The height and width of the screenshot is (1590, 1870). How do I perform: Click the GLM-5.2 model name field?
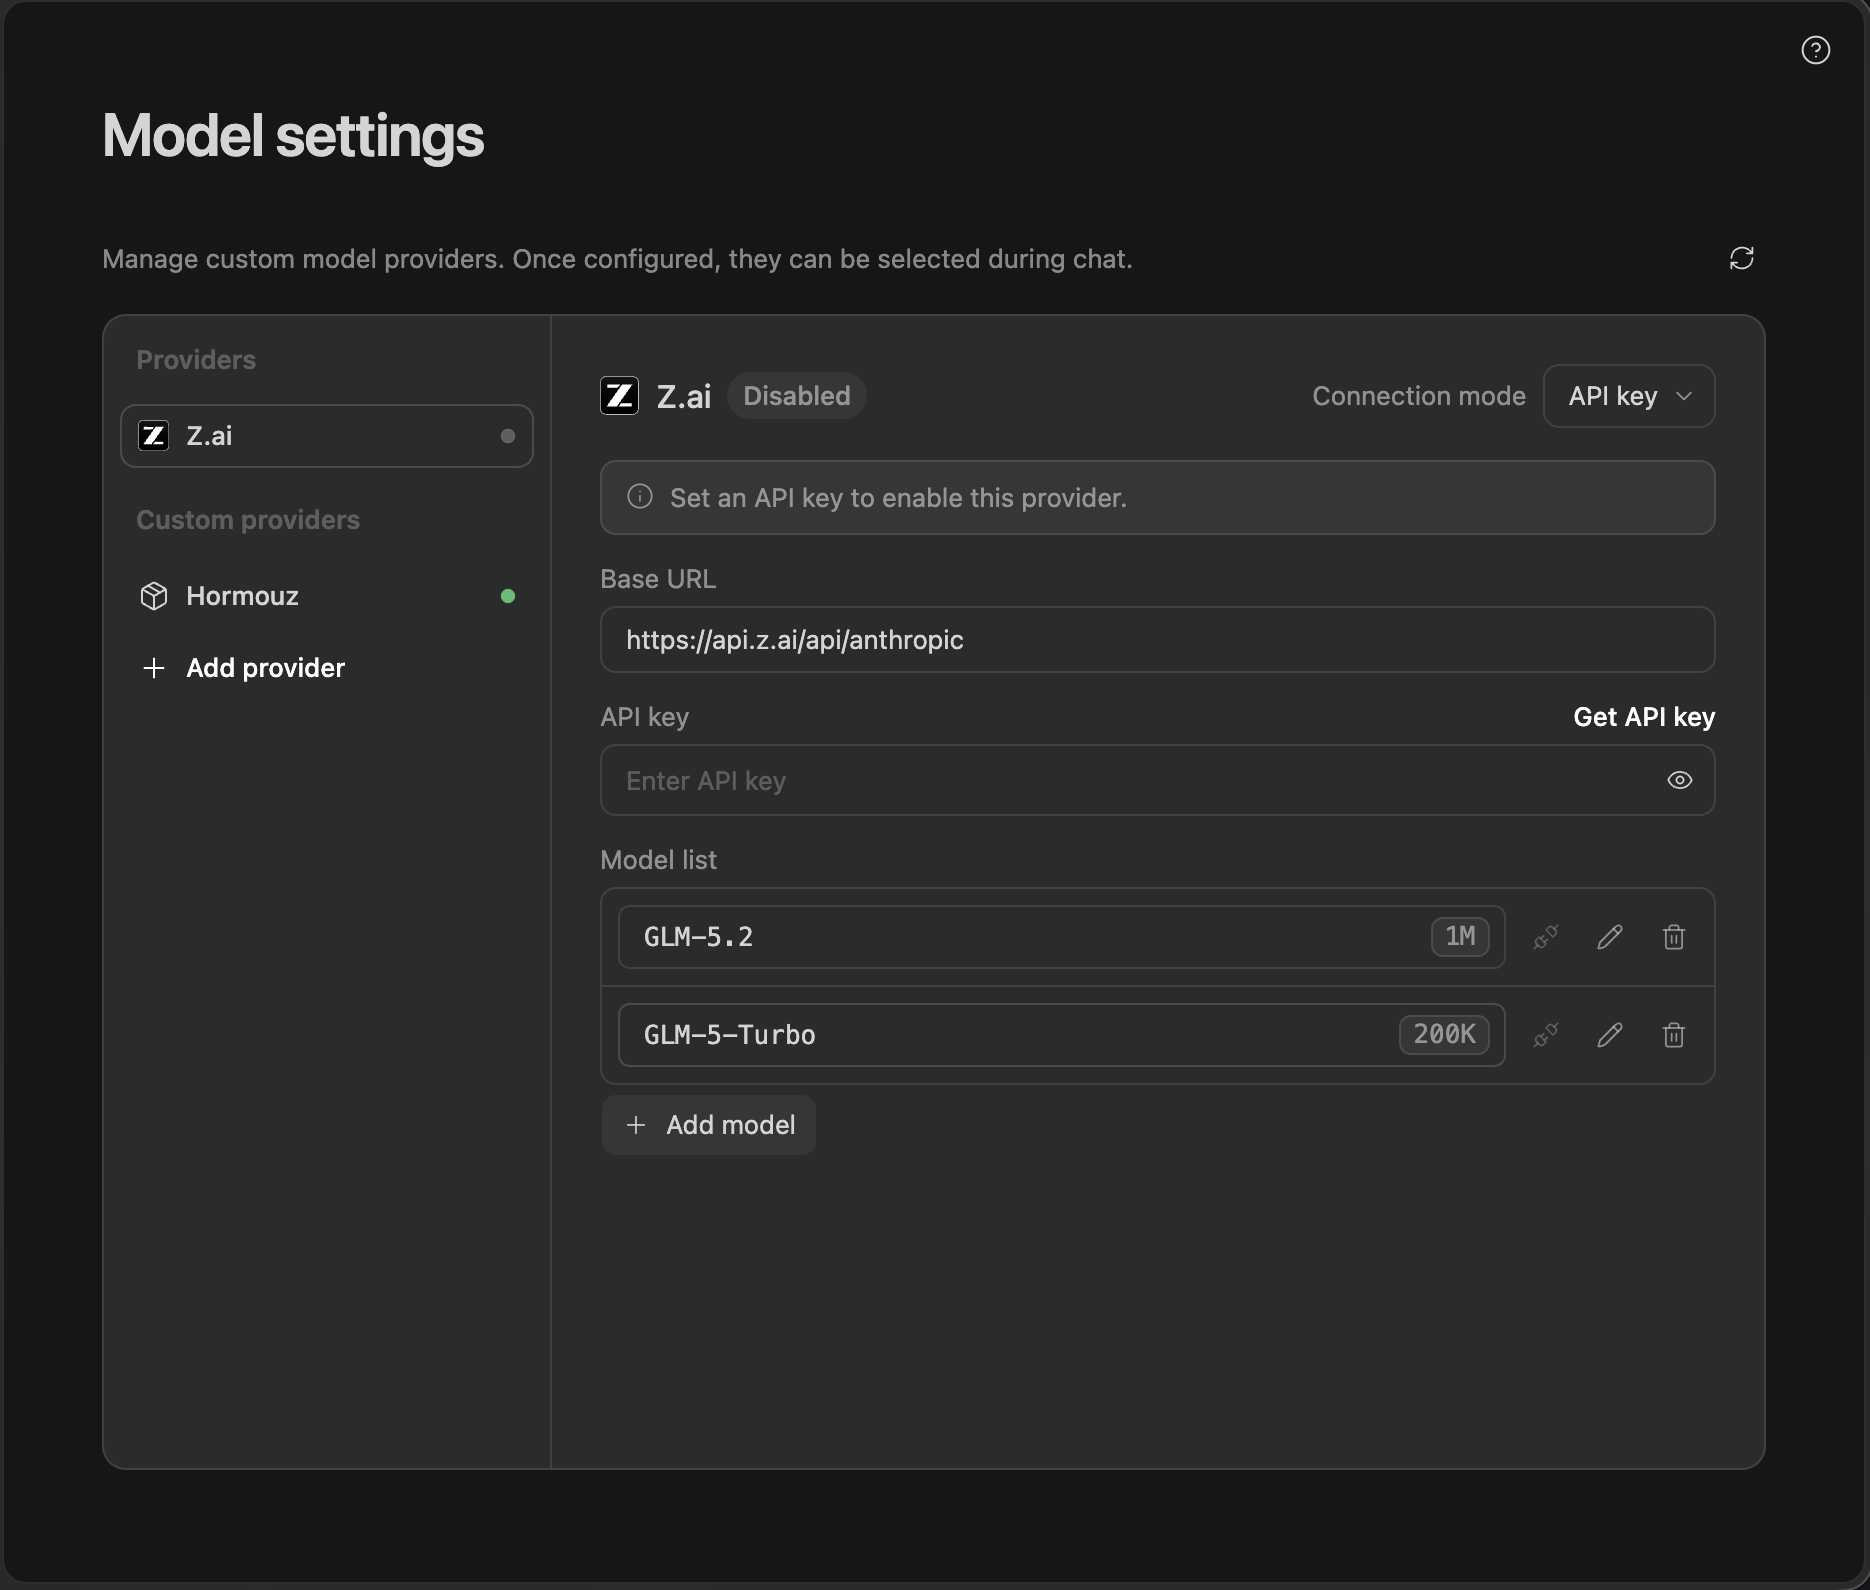1062,937
